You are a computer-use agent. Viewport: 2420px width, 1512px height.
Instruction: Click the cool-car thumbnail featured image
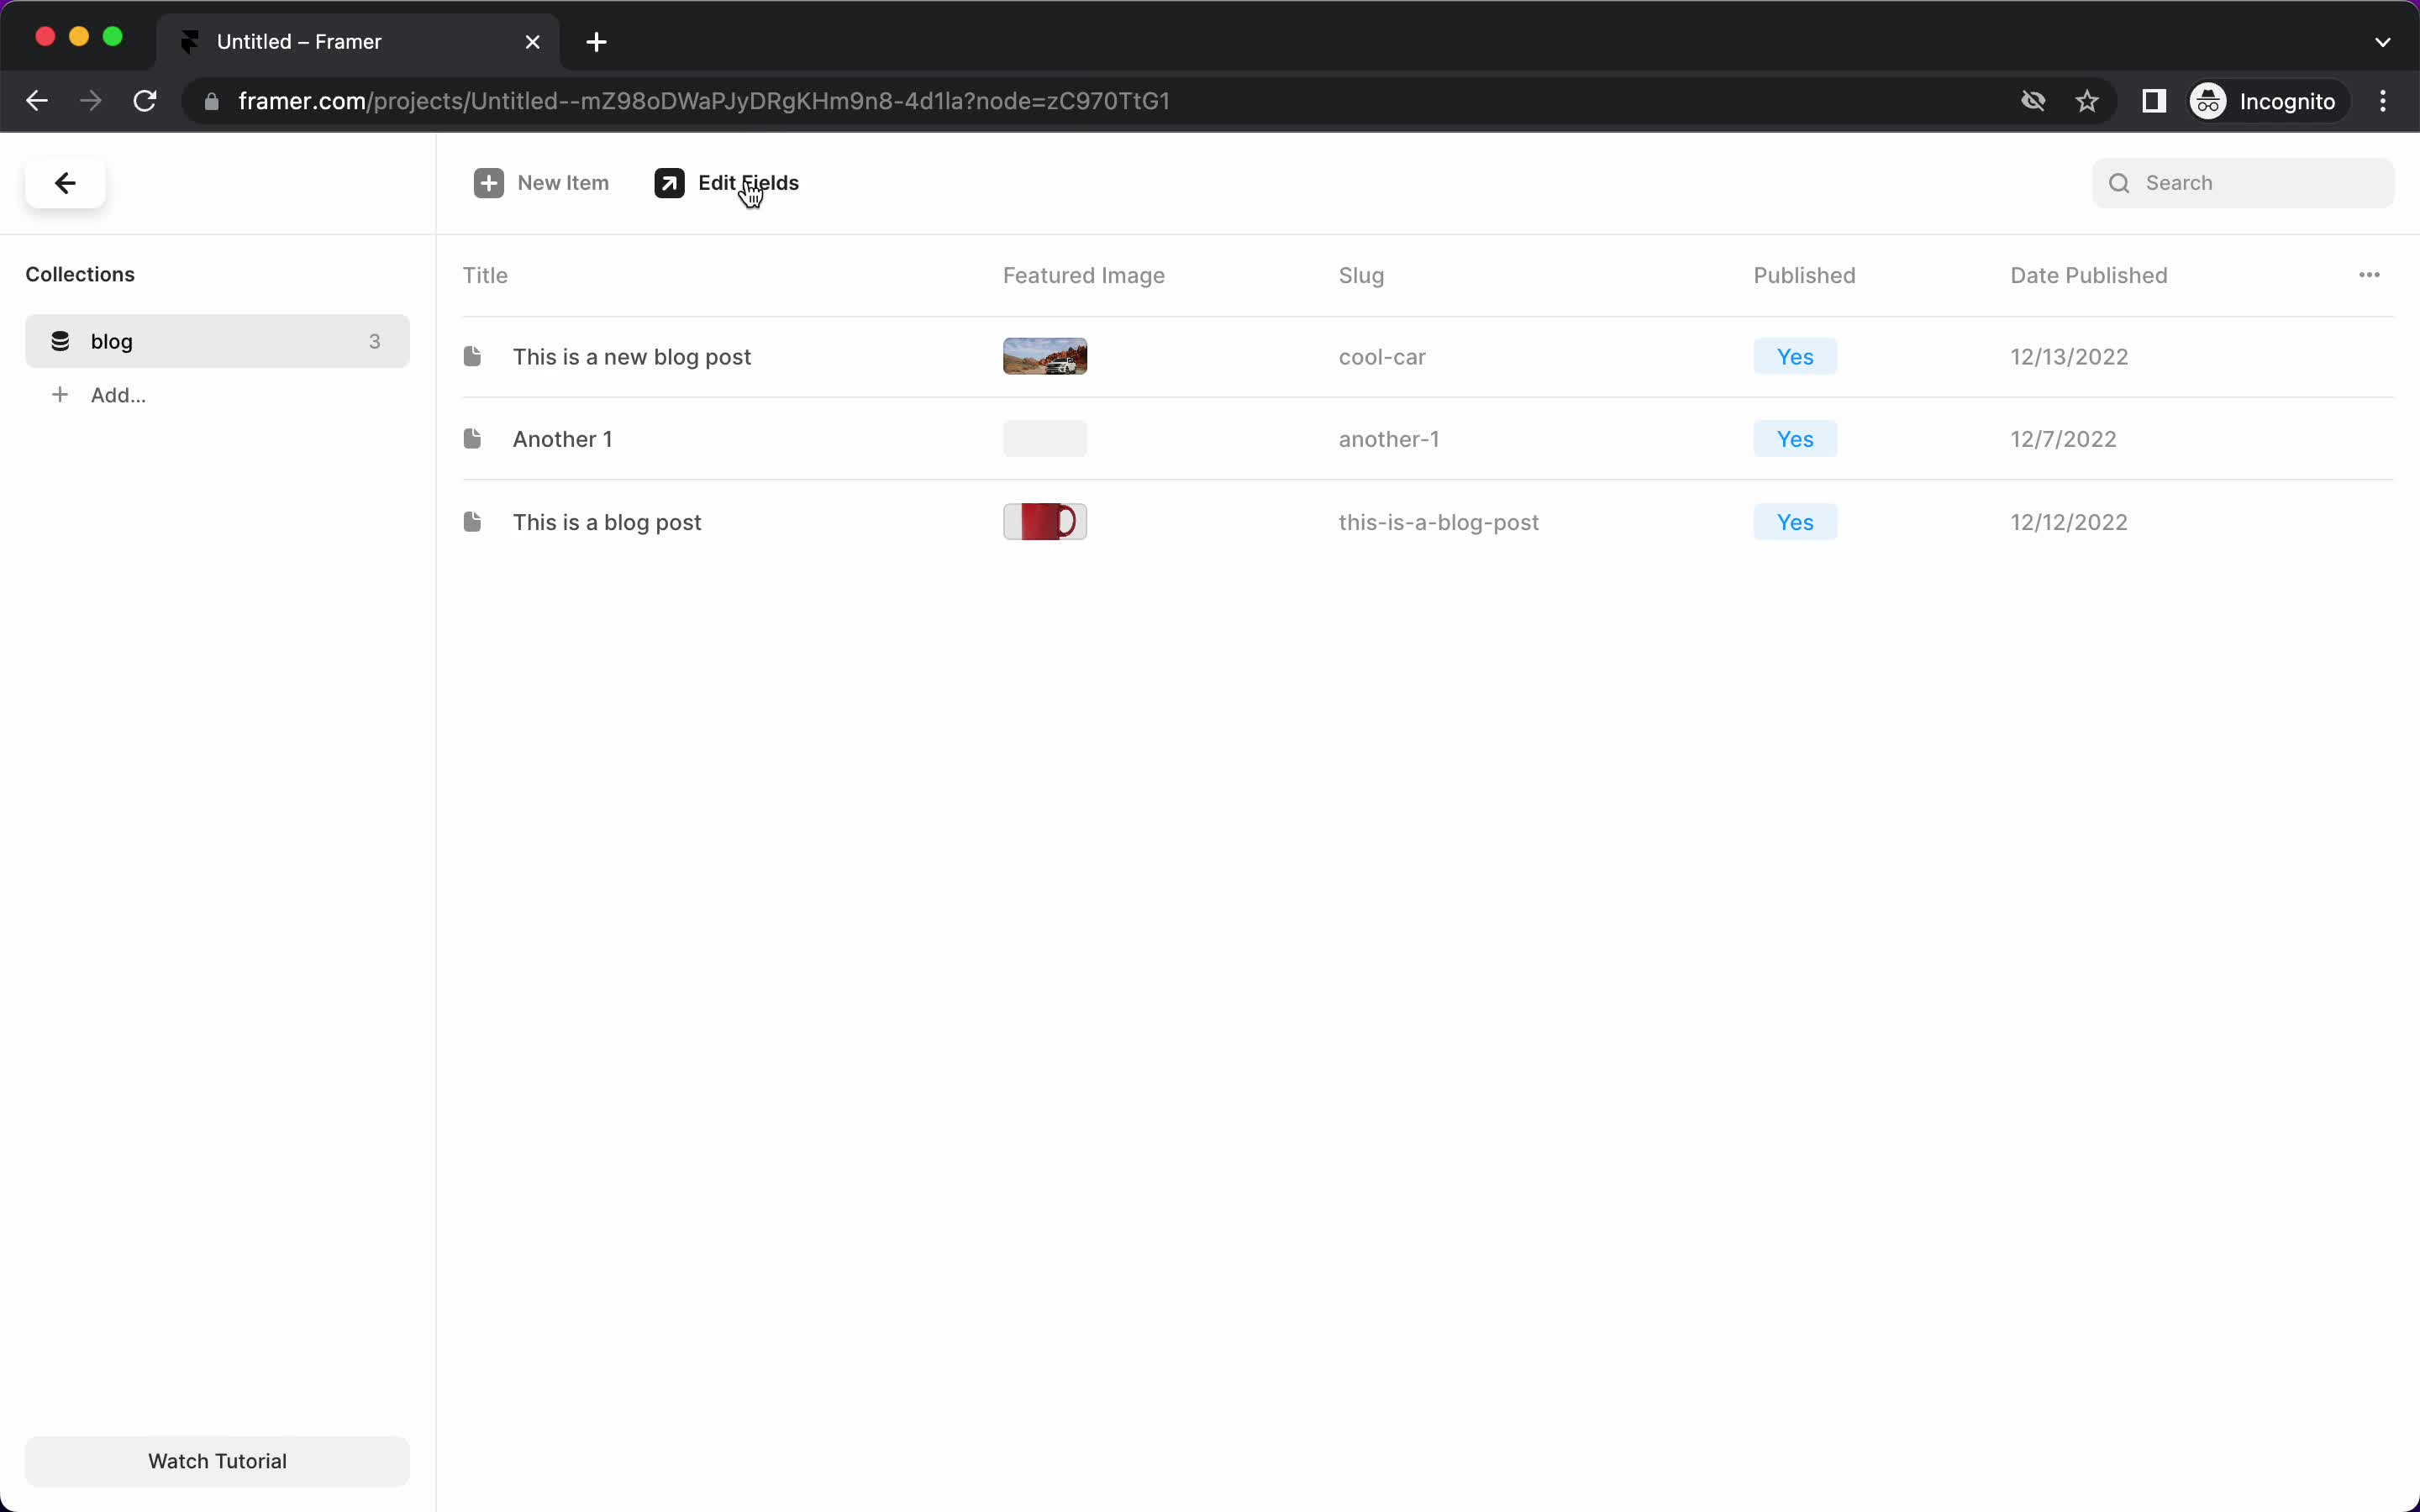point(1045,357)
